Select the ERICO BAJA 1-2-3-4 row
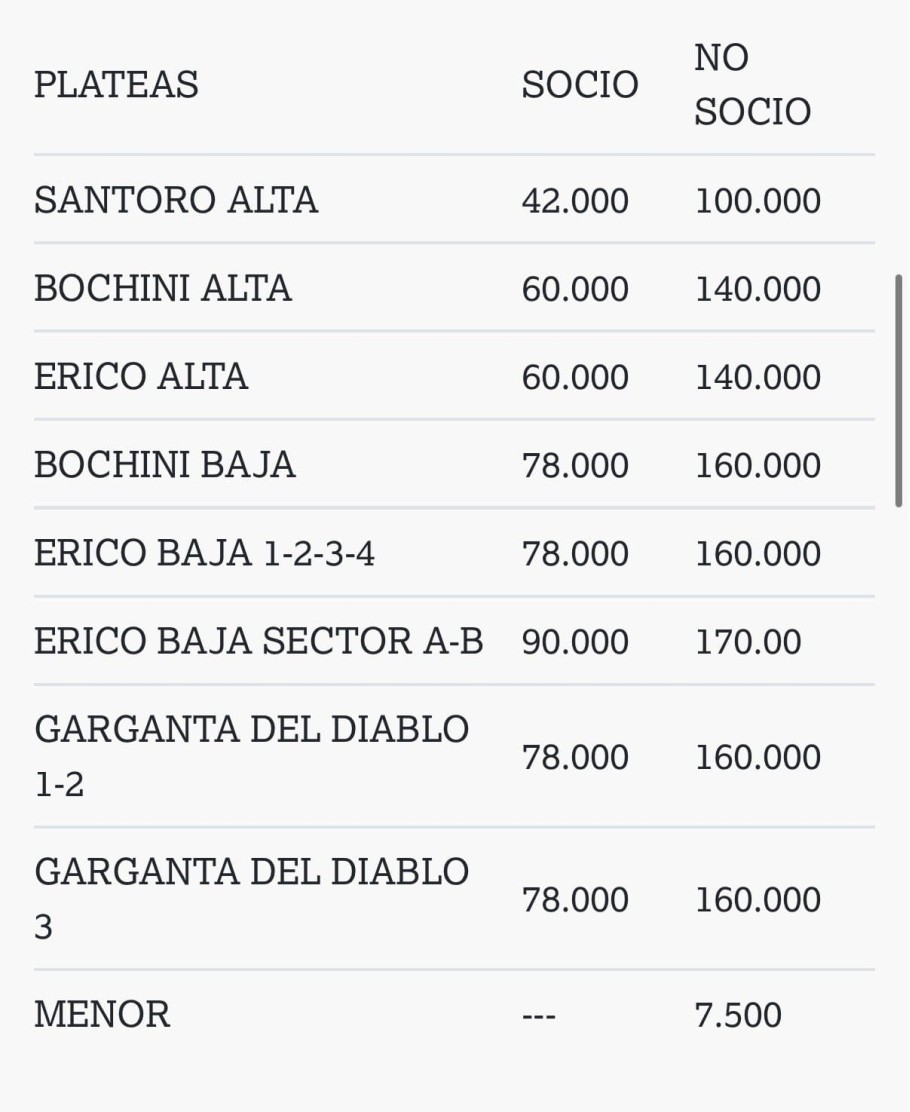 pyautogui.click(x=204, y=553)
